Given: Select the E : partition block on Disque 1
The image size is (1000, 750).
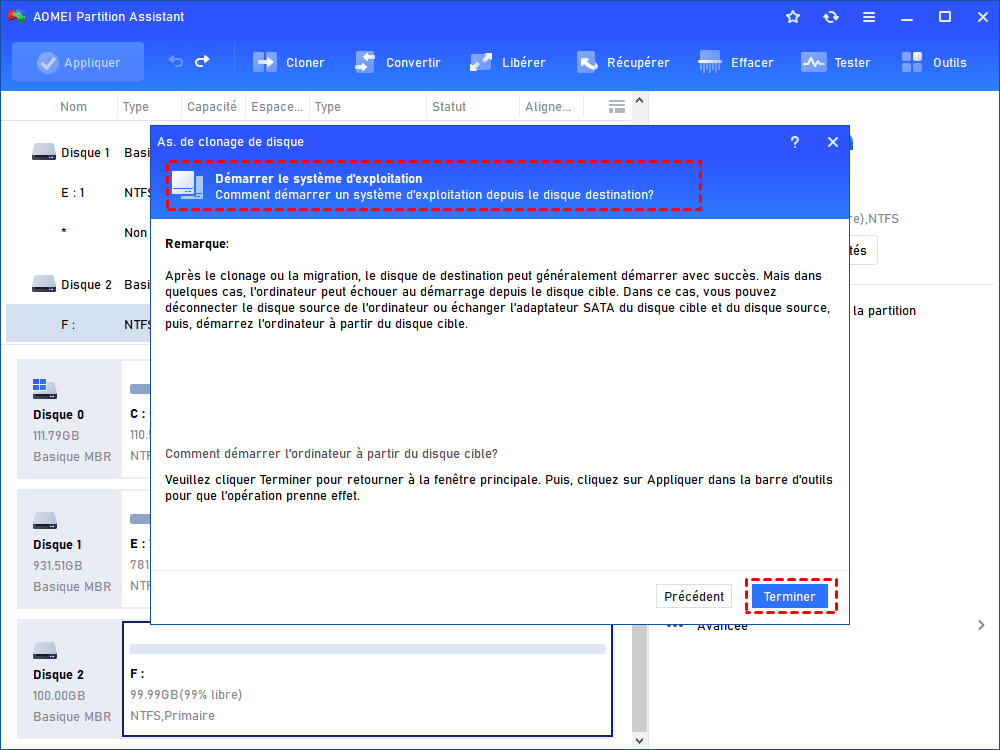Looking at the screenshot, I should 137,549.
